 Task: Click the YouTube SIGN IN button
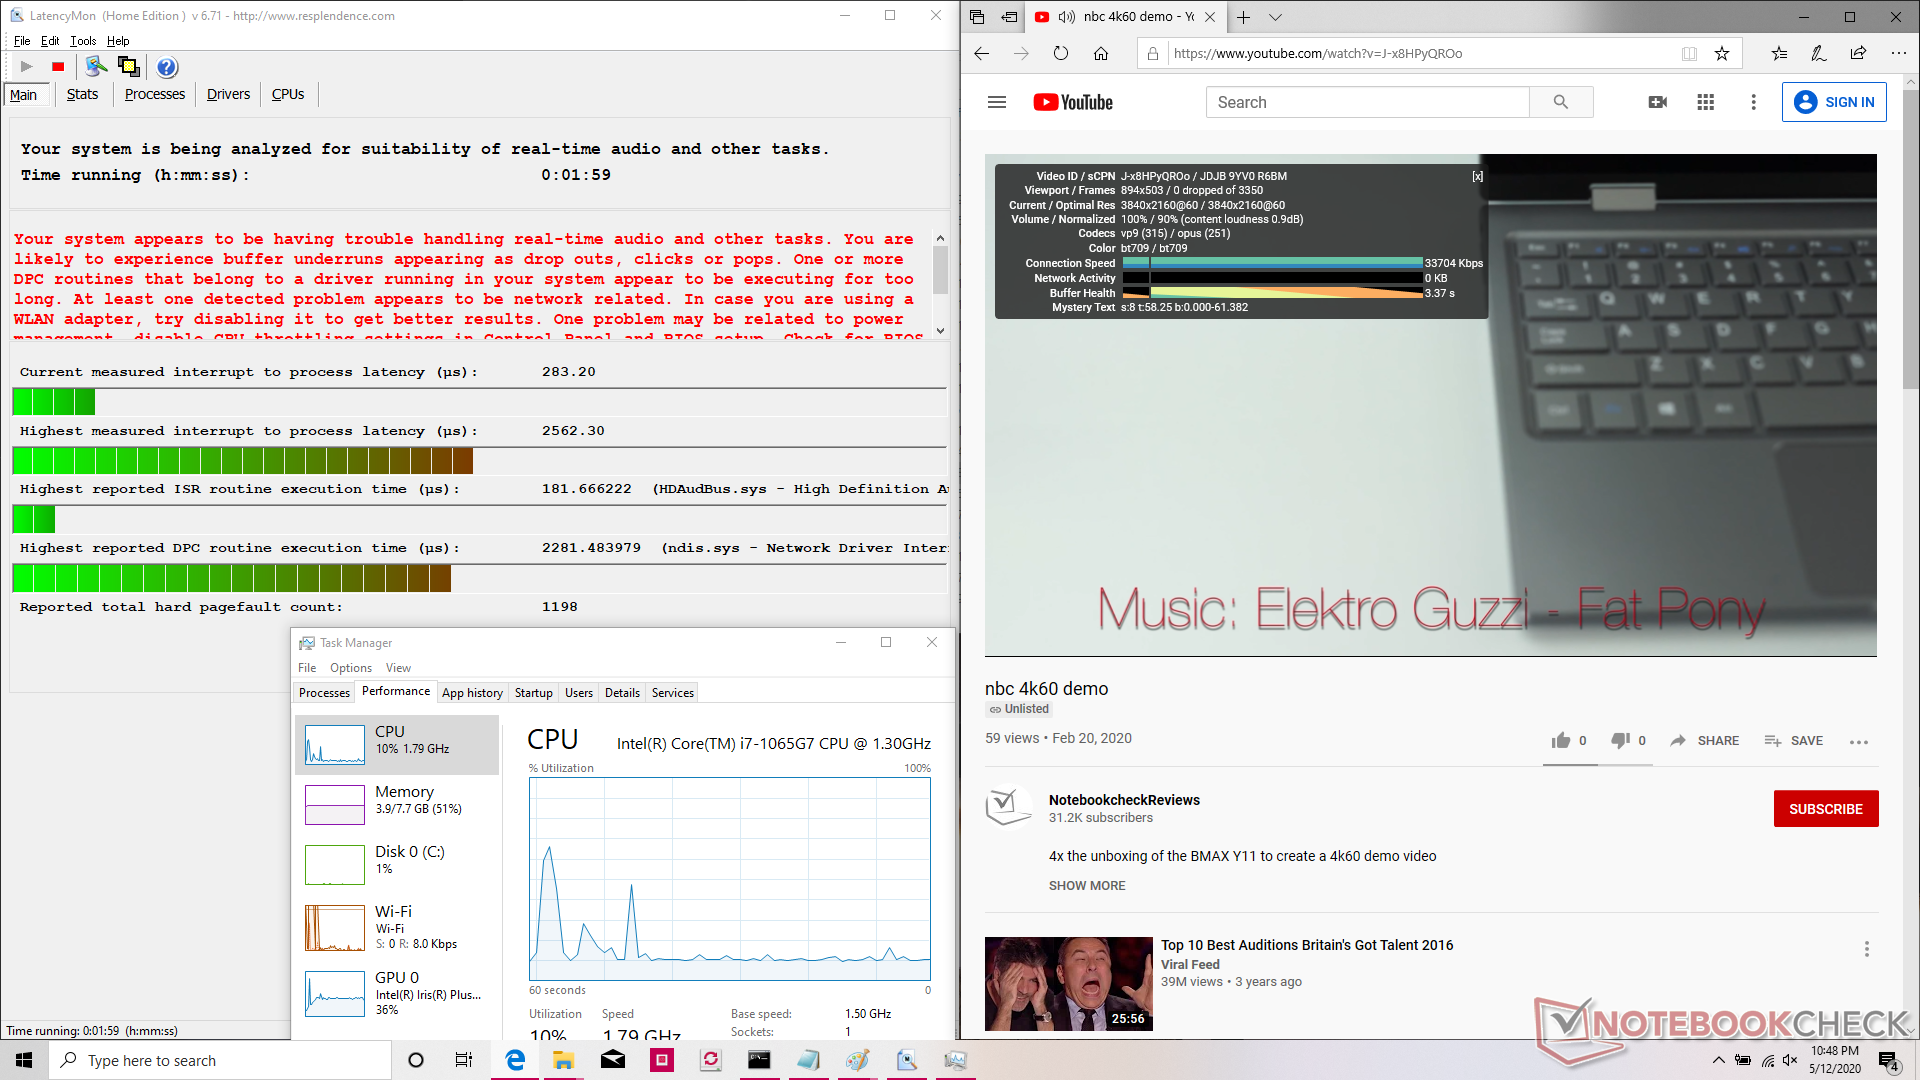(1834, 102)
